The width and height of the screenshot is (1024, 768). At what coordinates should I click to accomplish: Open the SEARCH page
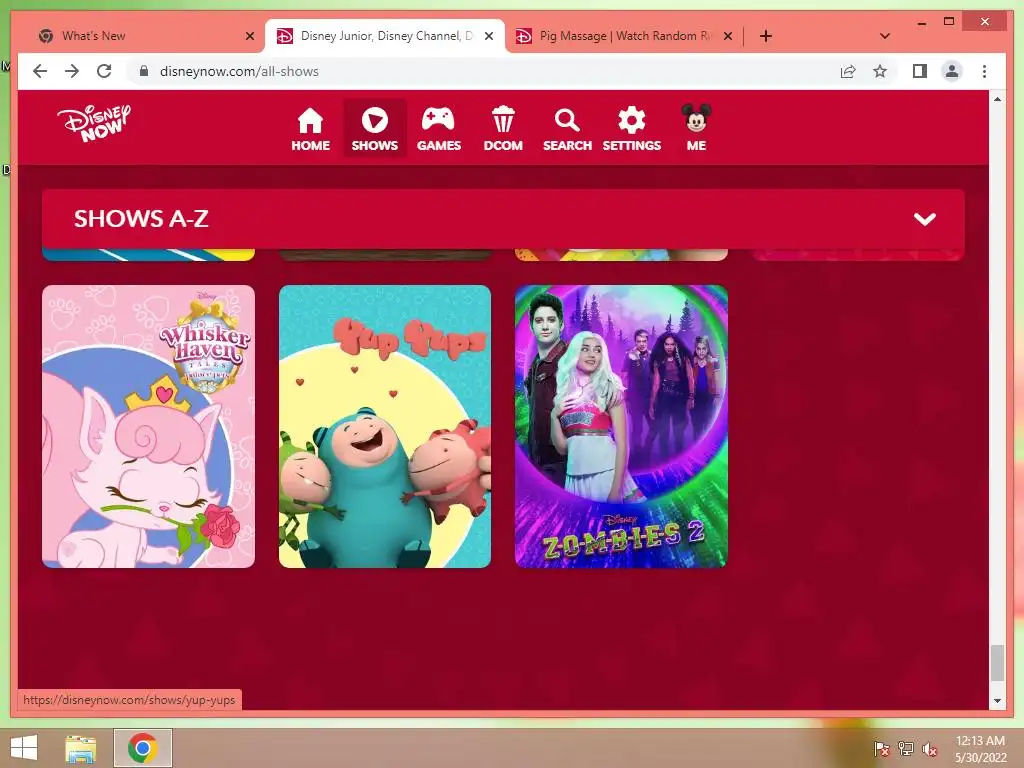tap(567, 129)
